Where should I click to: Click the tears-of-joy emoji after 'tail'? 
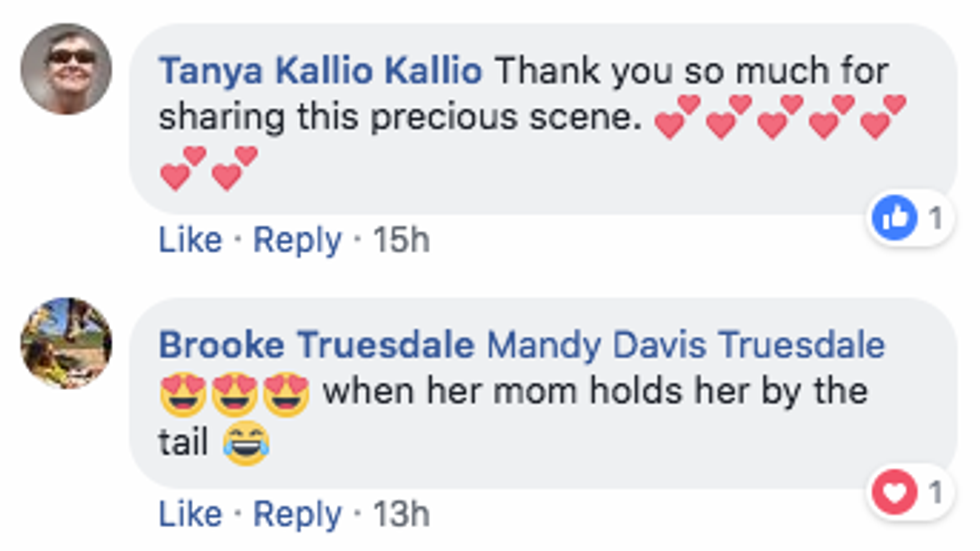pos(246,442)
